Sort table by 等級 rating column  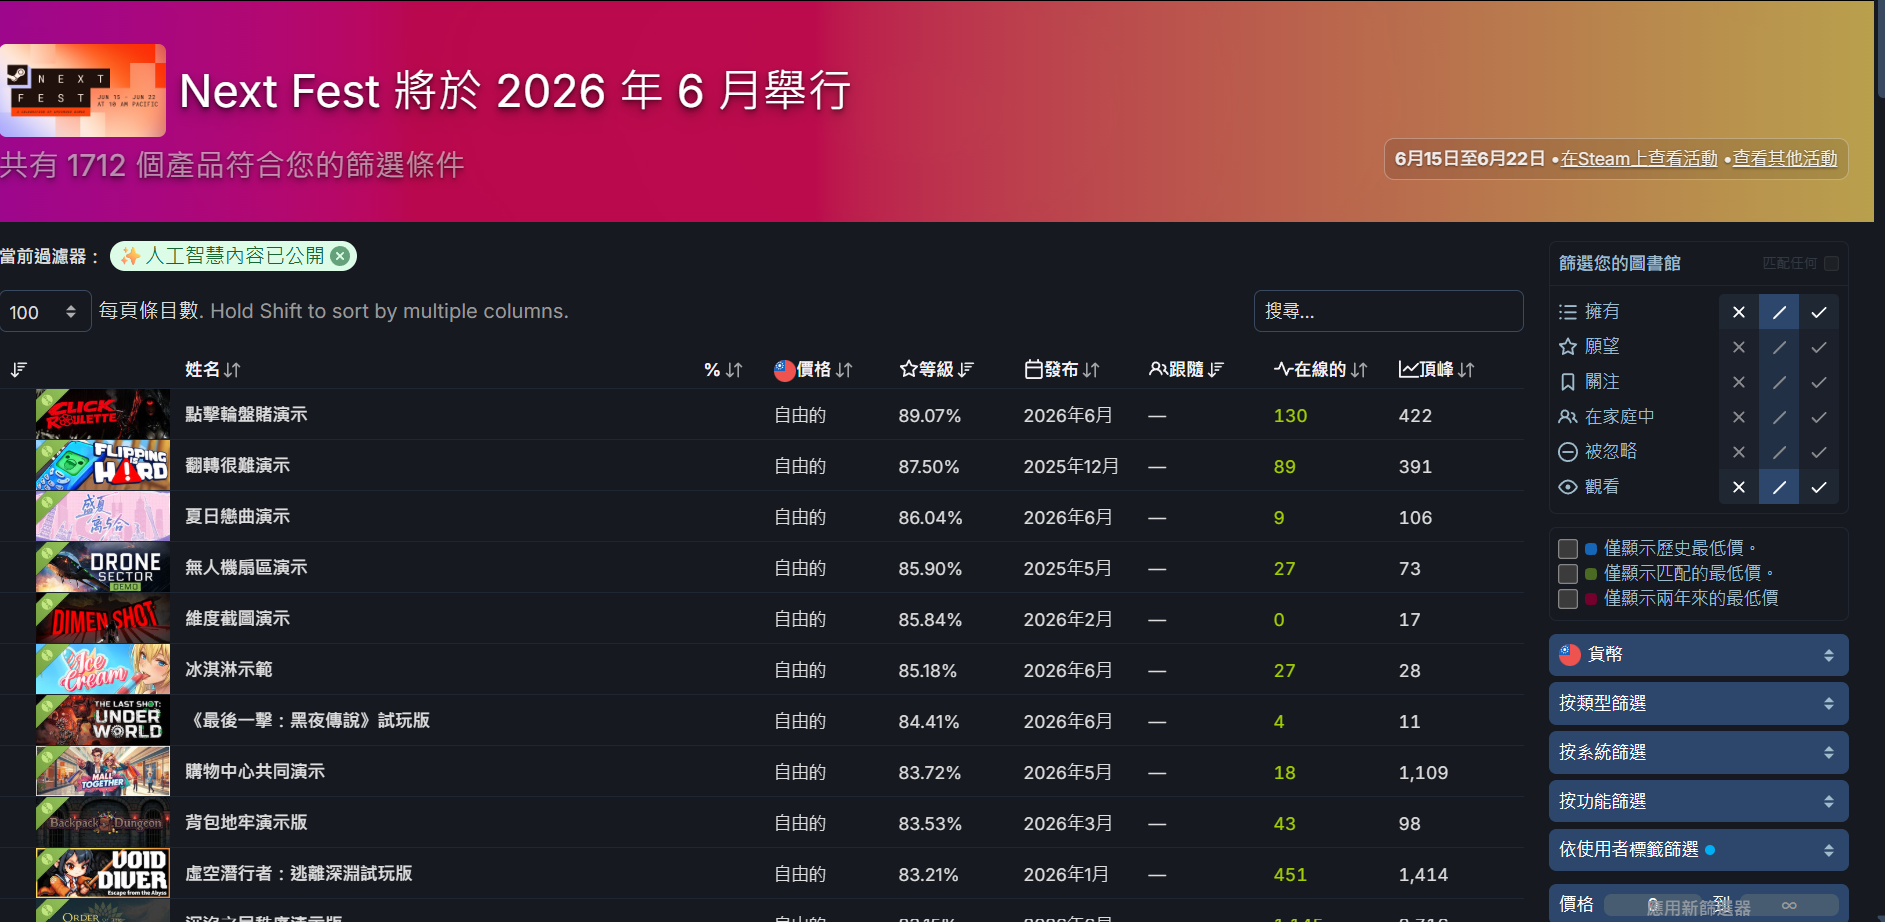click(x=936, y=369)
